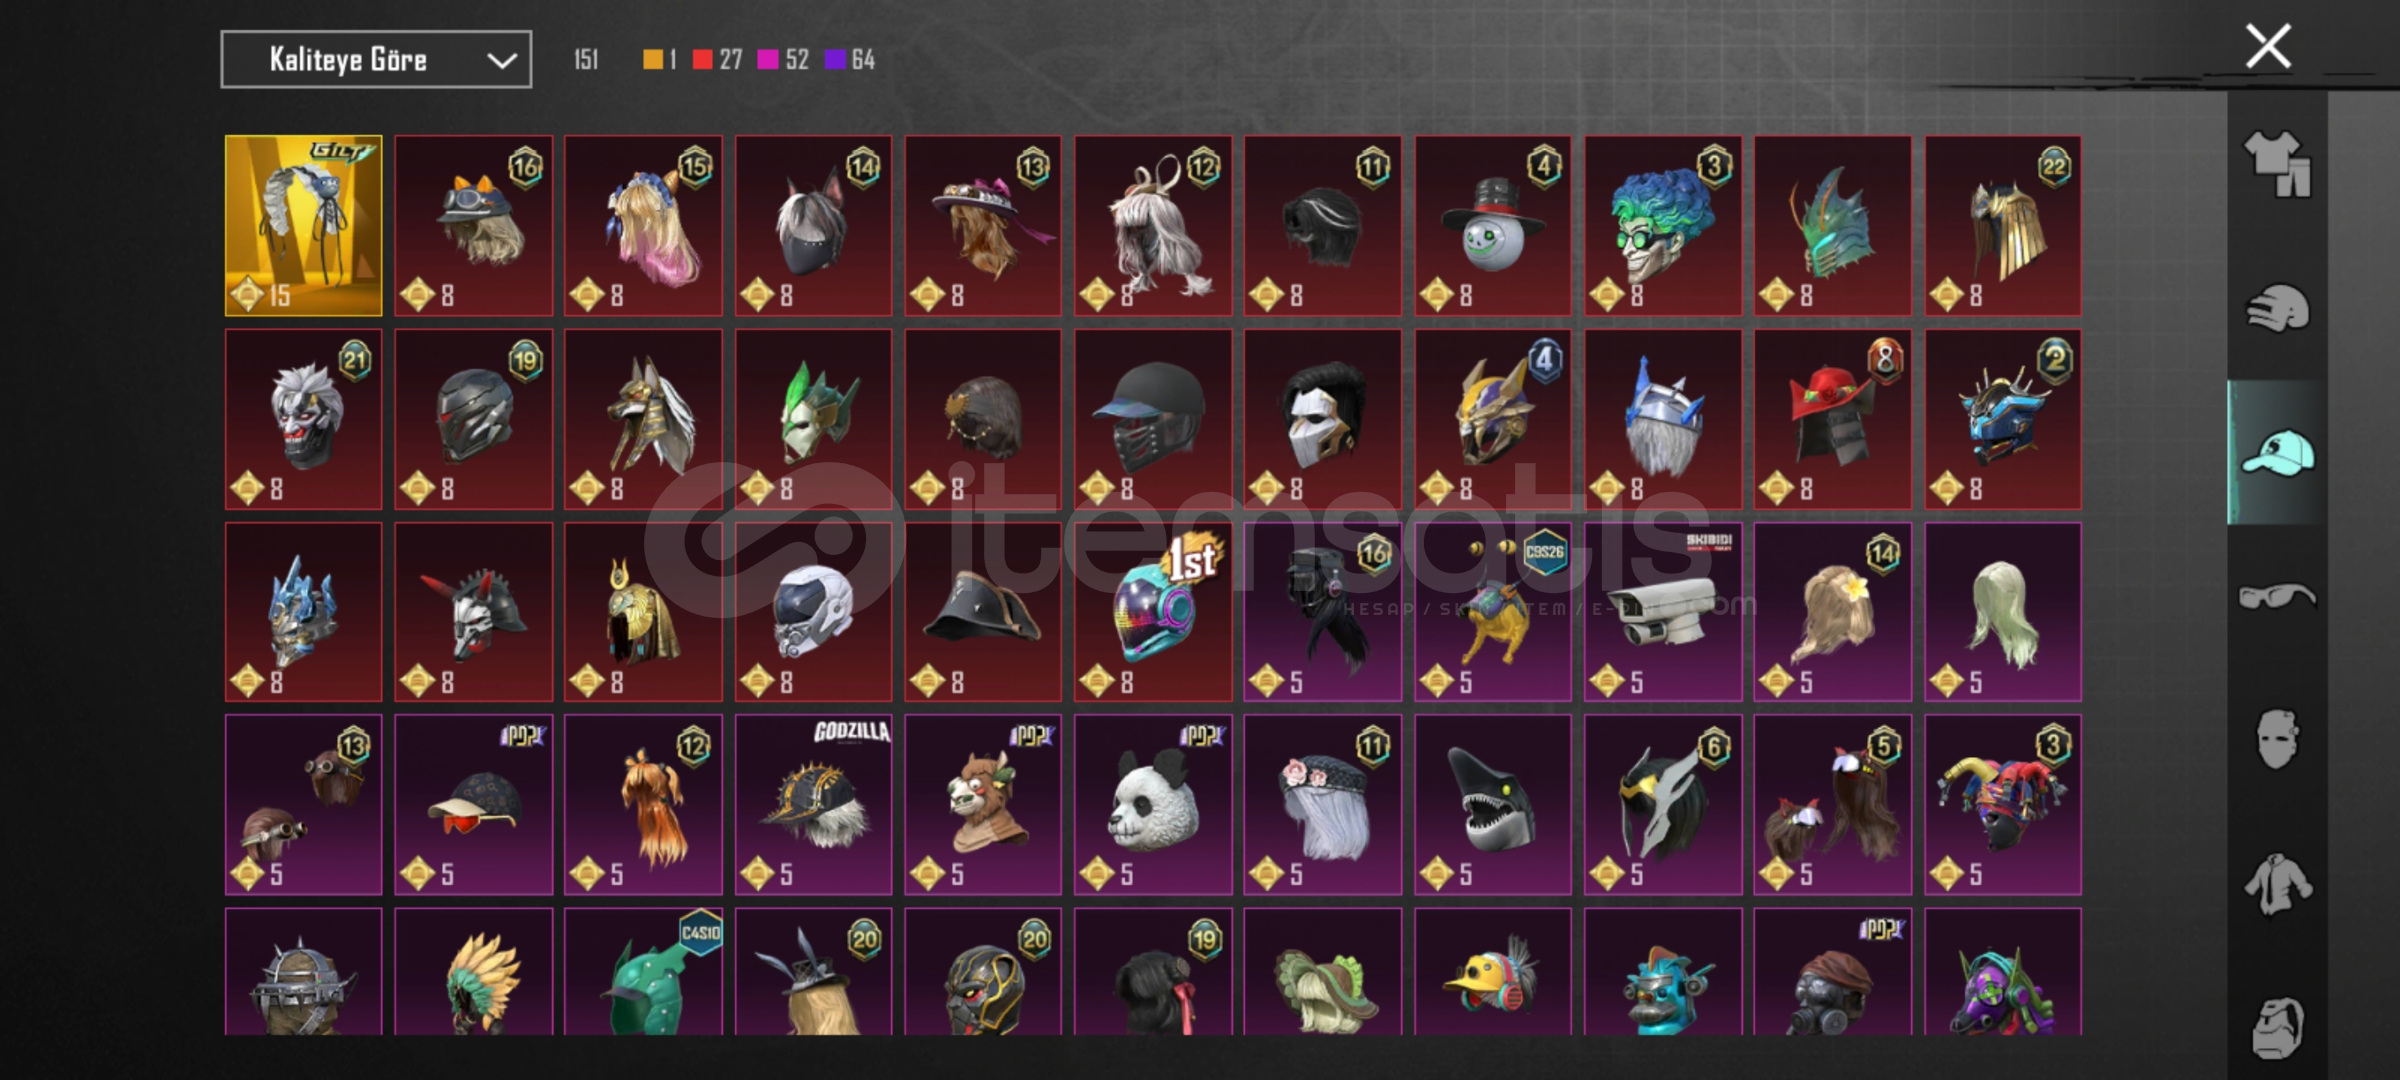The width and height of the screenshot is (2400, 1080).
Task: Pick the 1st place neon helmet
Action: [1153, 612]
